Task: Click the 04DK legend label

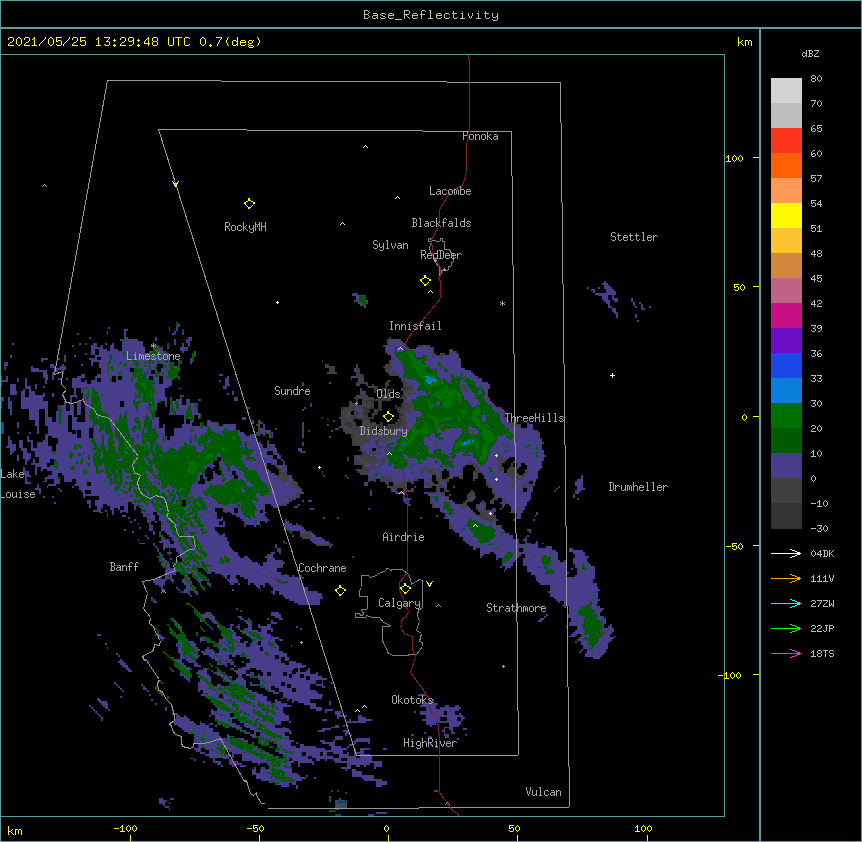Action: point(822,553)
